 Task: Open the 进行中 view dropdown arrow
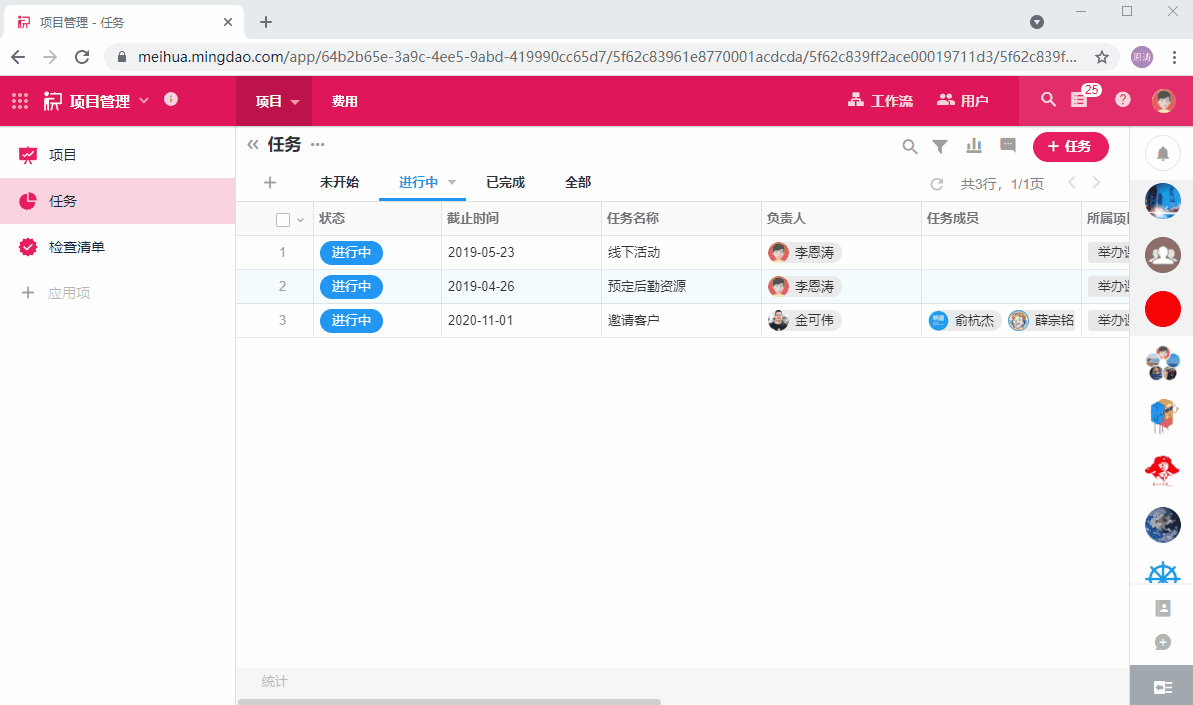click(x=452, y=182)
